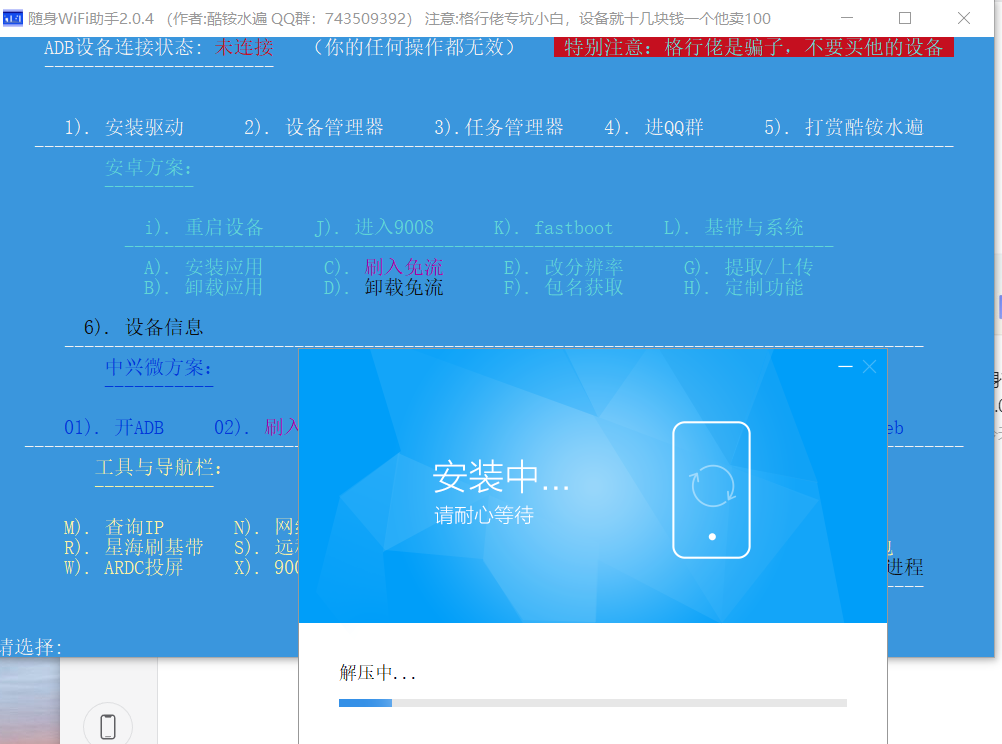This screenshot has height=744, width=1002.
Task: Click the phone sync icon in the installer
Action: tap(711, 489)
